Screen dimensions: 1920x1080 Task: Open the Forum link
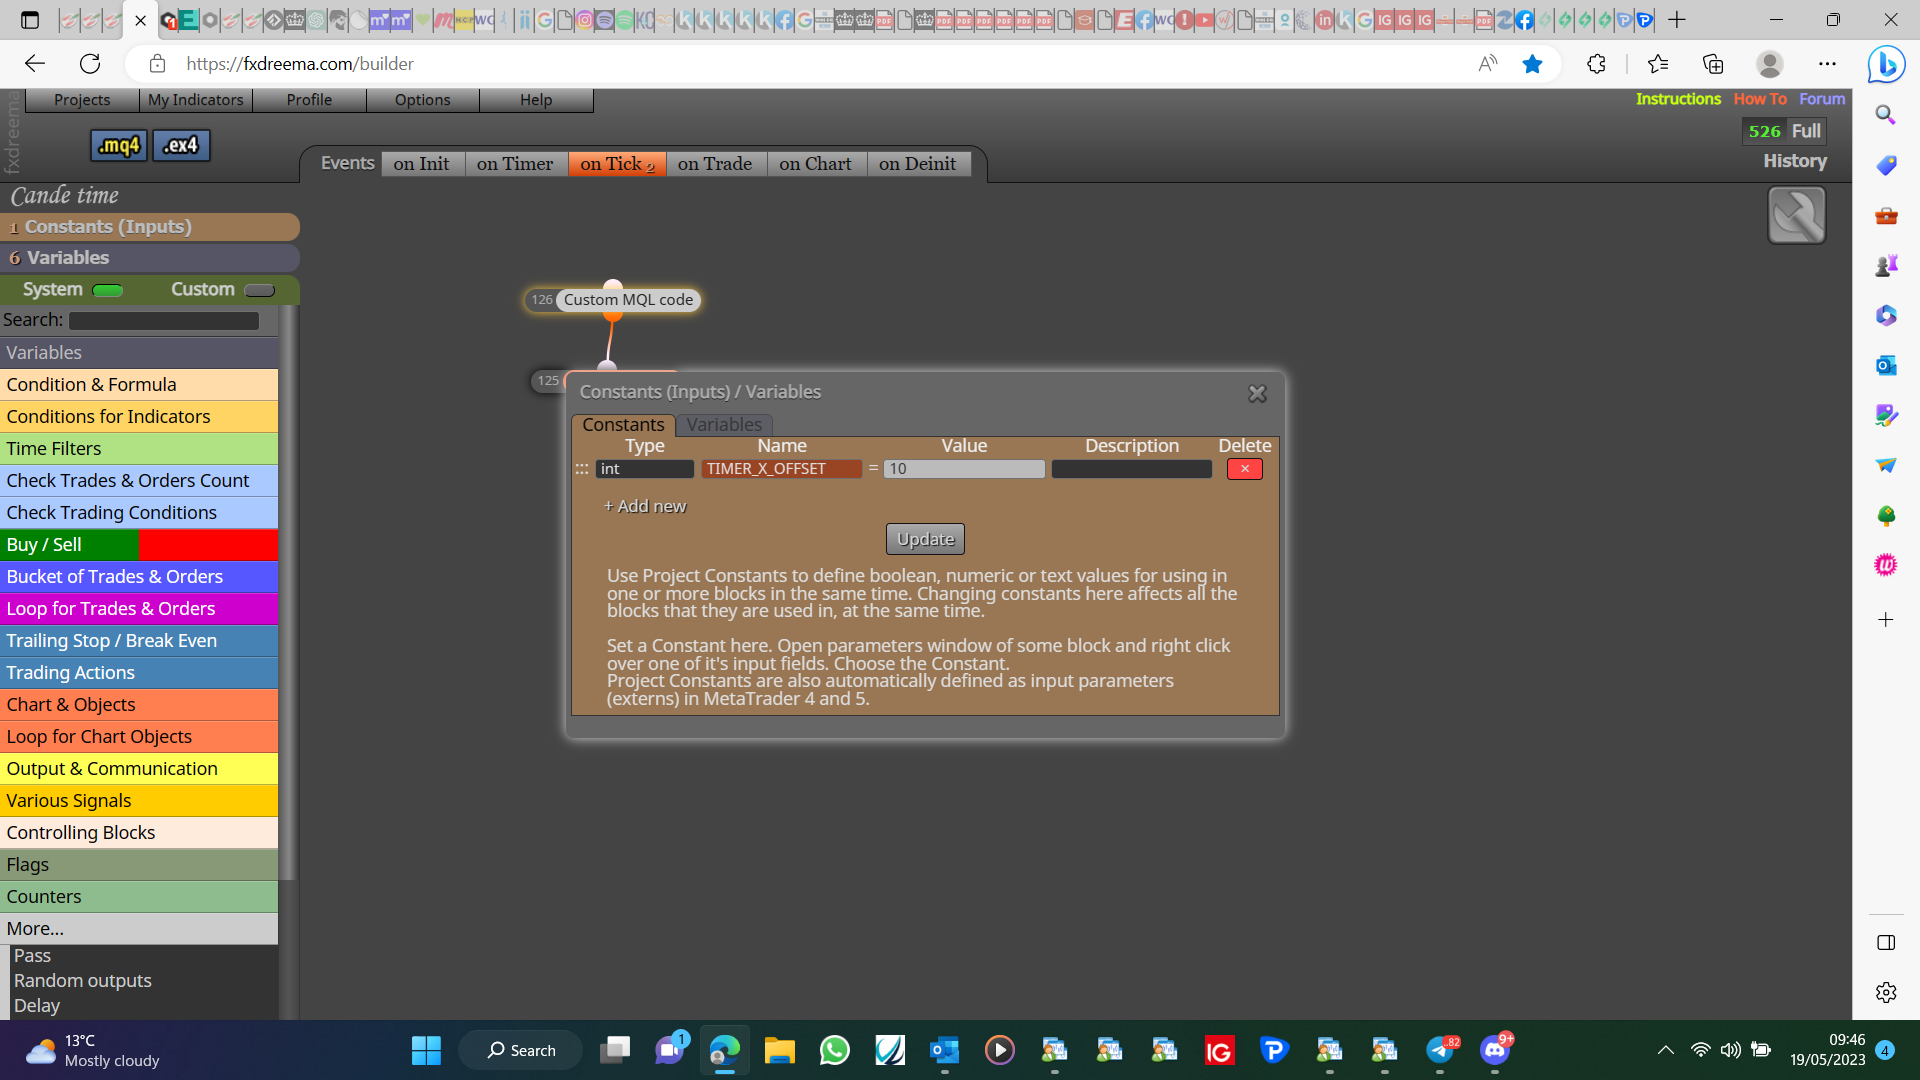coord(1822,99)
